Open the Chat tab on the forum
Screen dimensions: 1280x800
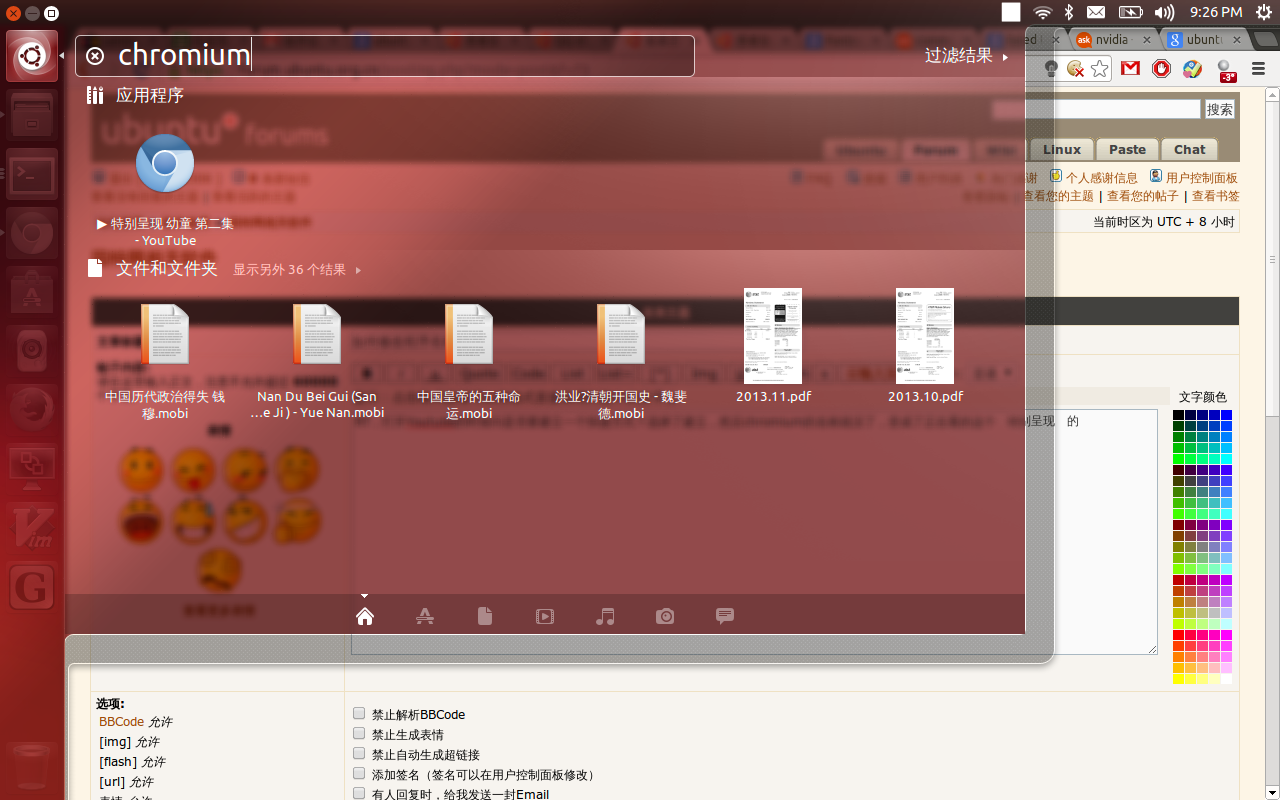1190,149
